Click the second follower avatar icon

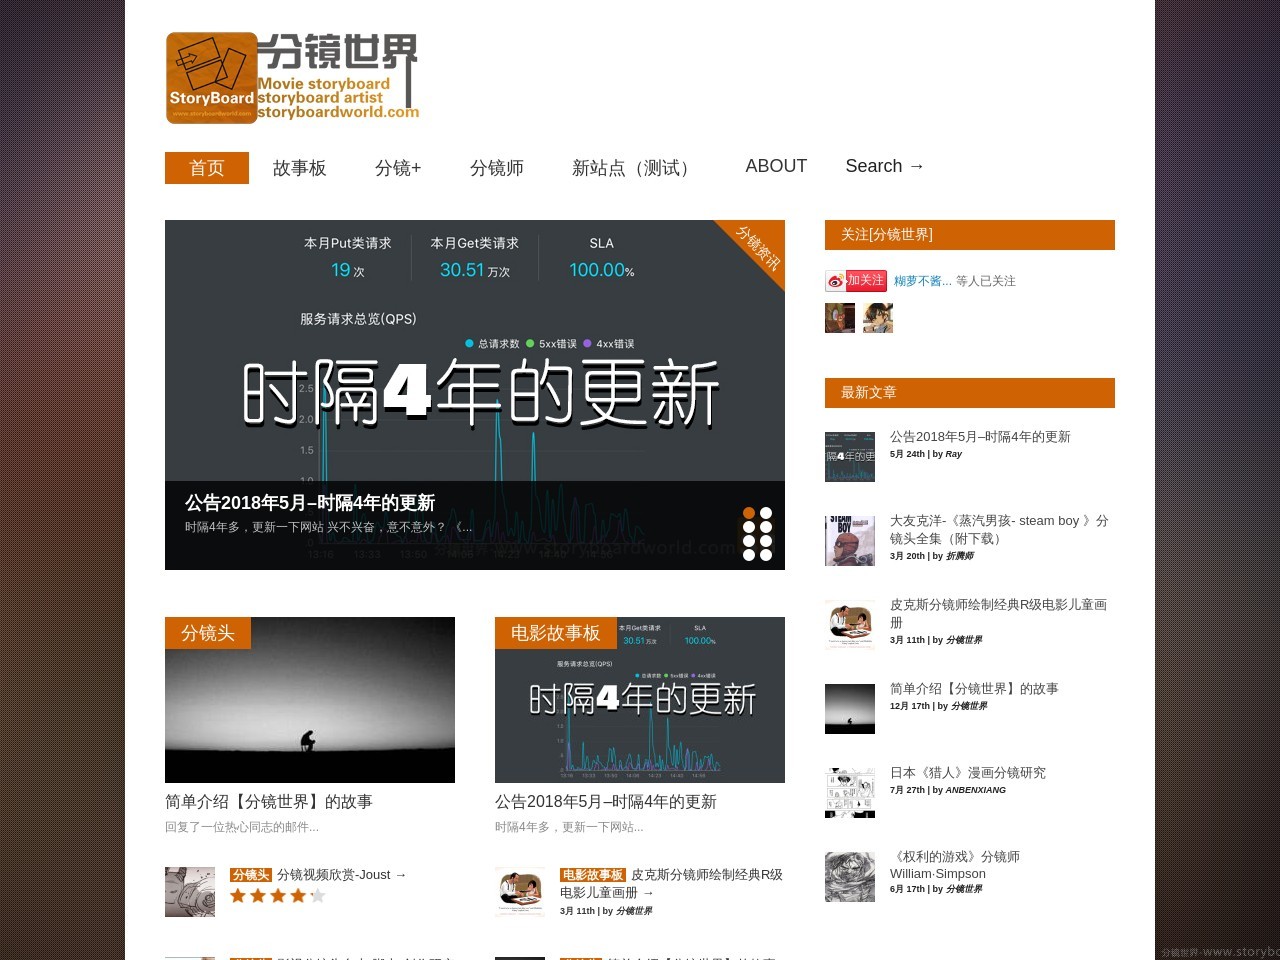click(878, 317)
